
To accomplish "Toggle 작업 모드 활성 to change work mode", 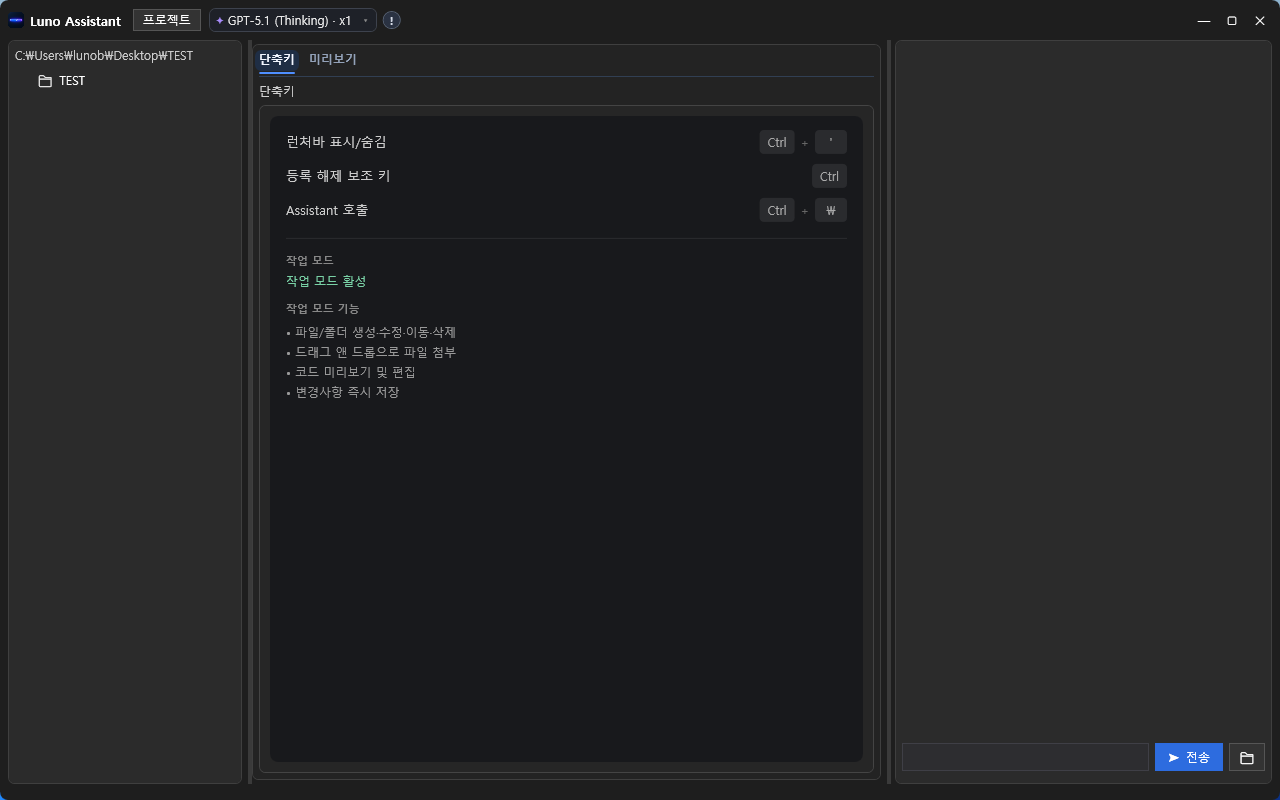I will tap(326, 281).
